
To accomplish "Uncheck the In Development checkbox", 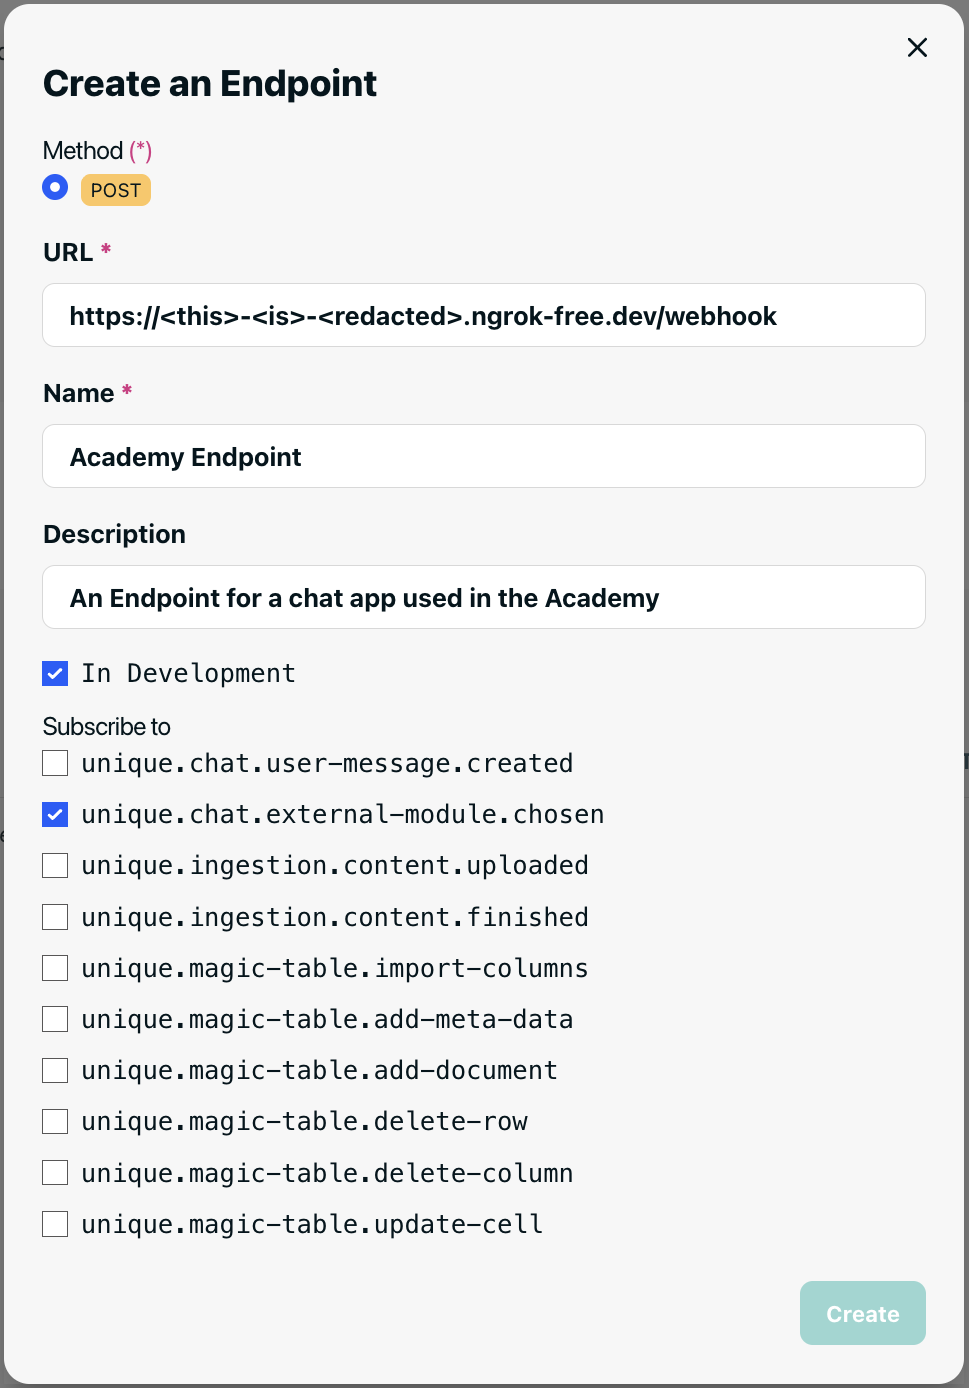I will tap(55, 674).
